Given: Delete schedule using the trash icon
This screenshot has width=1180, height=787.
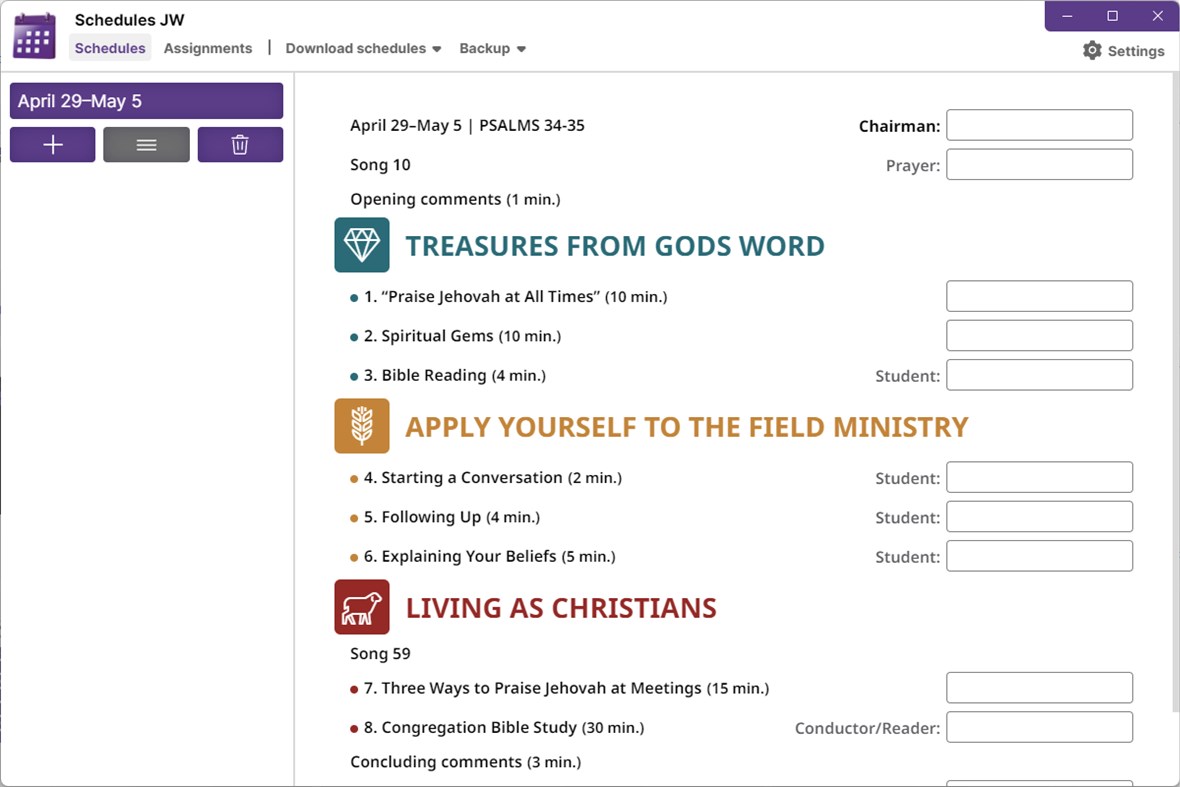Looking at the screenshot, I should [240, 145].
